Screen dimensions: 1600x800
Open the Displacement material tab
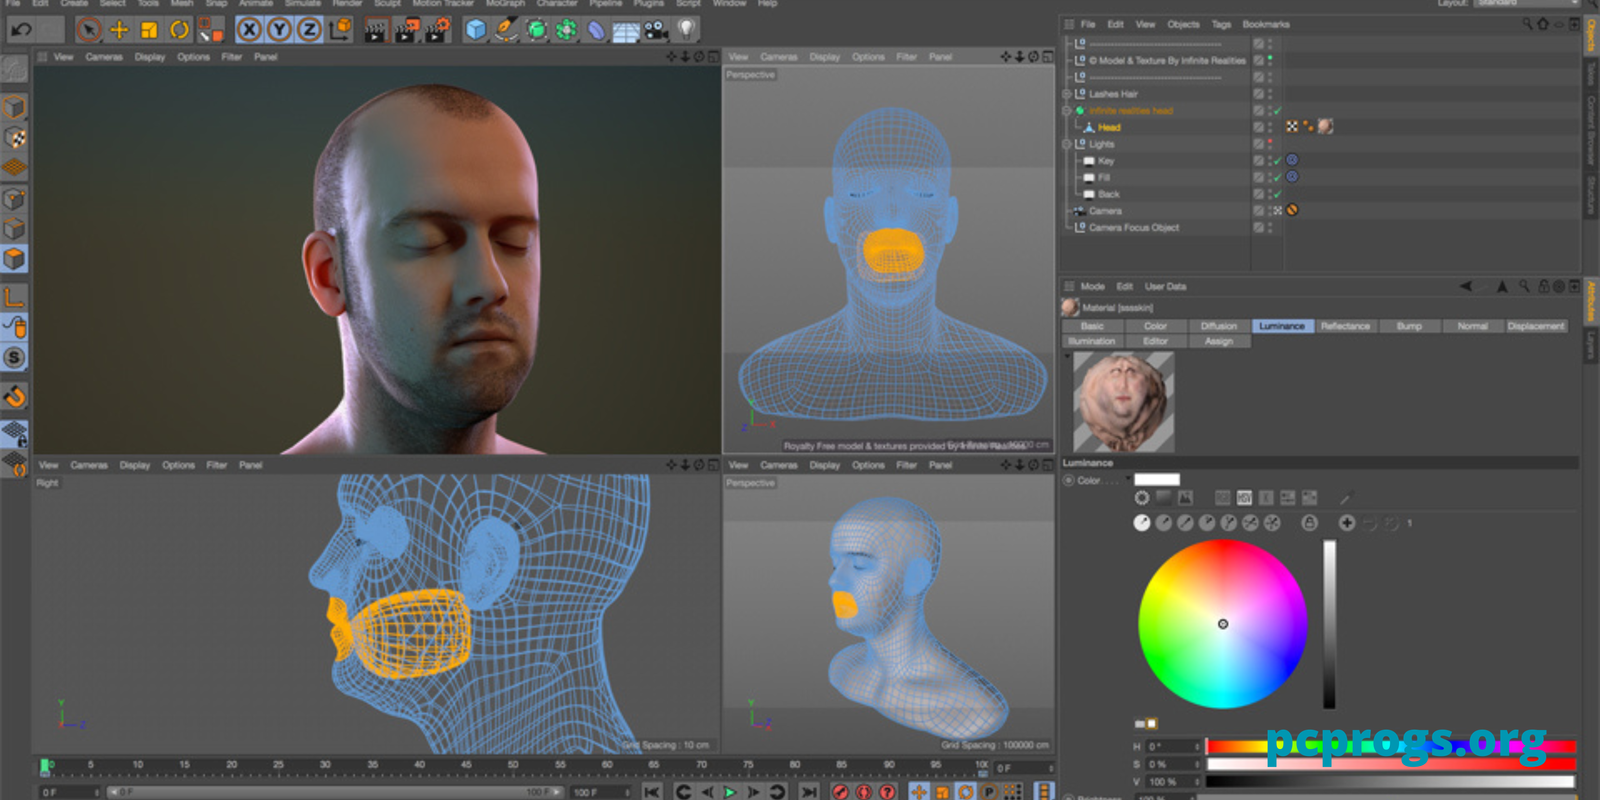1536,326
